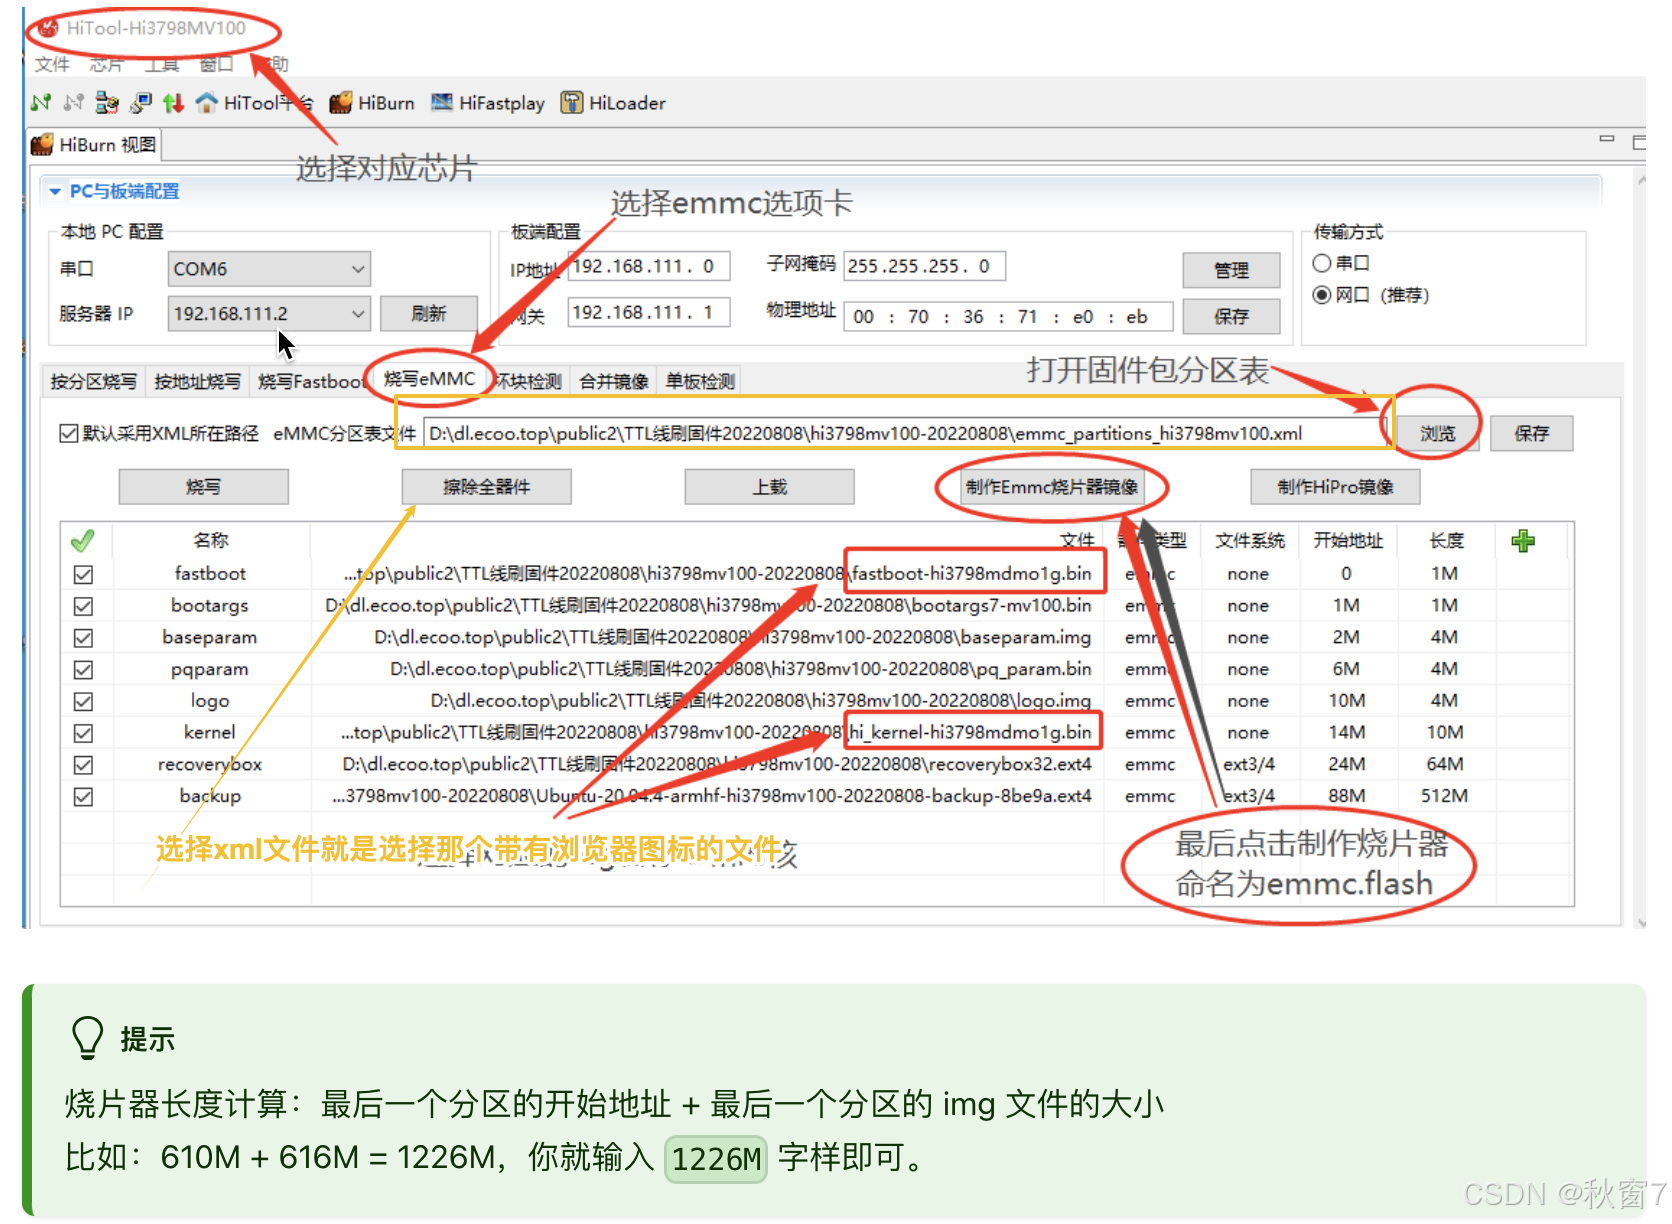This screenshot has height=1224, width=1672.
Task: Click the 开始地址 column header
Action: click(1347, 541)
